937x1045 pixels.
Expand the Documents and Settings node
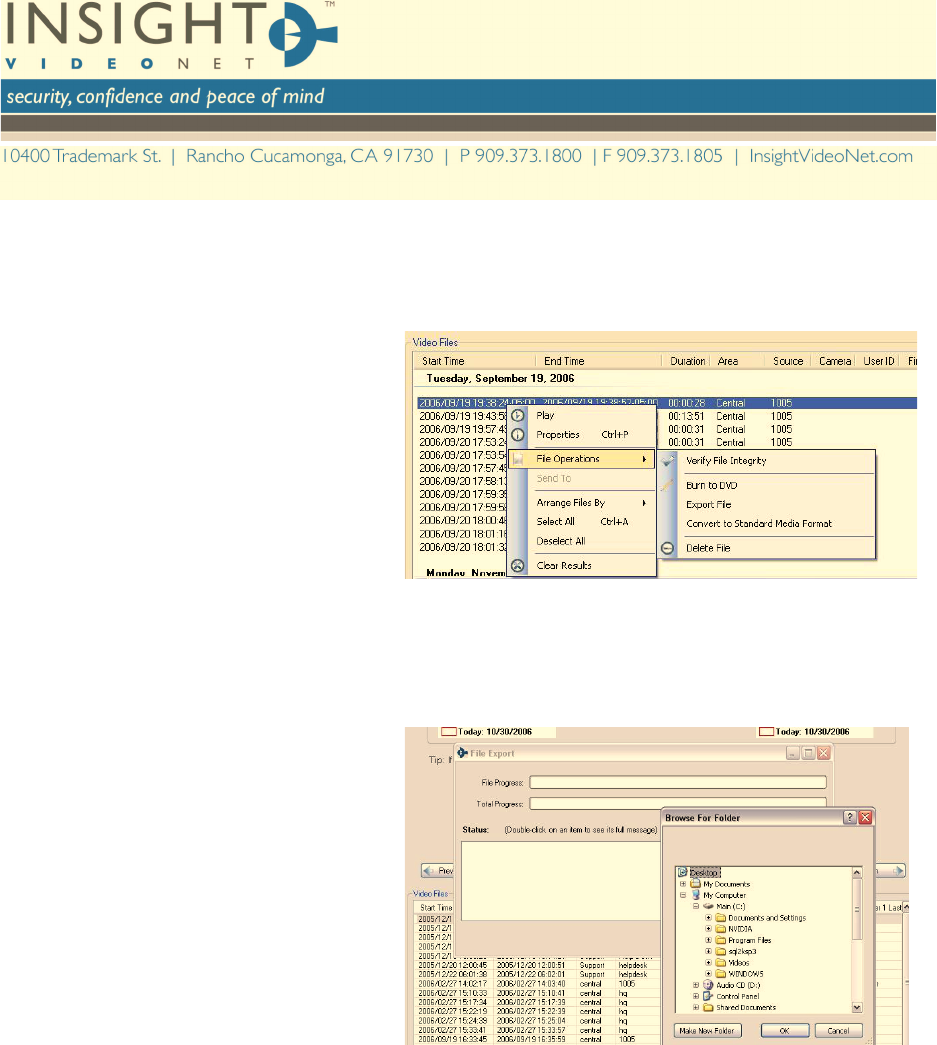tap(708, 918)
